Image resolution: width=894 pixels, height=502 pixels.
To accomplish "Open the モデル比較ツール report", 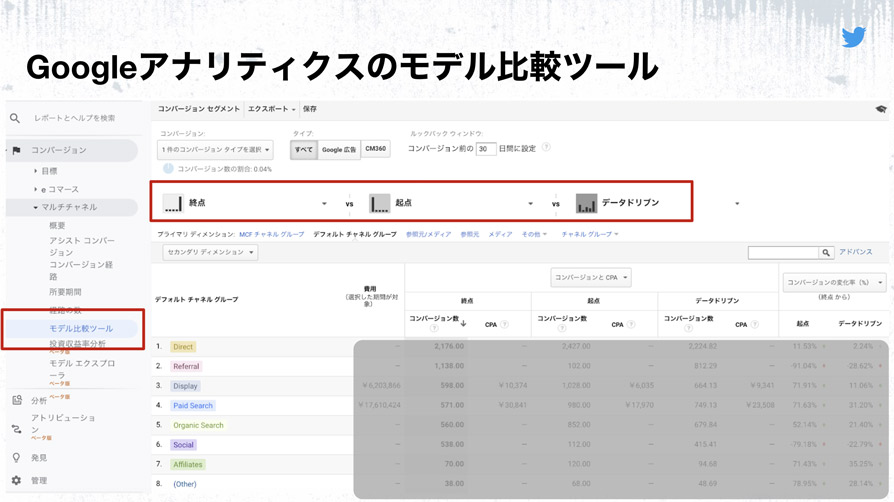I will pos(81,329).
